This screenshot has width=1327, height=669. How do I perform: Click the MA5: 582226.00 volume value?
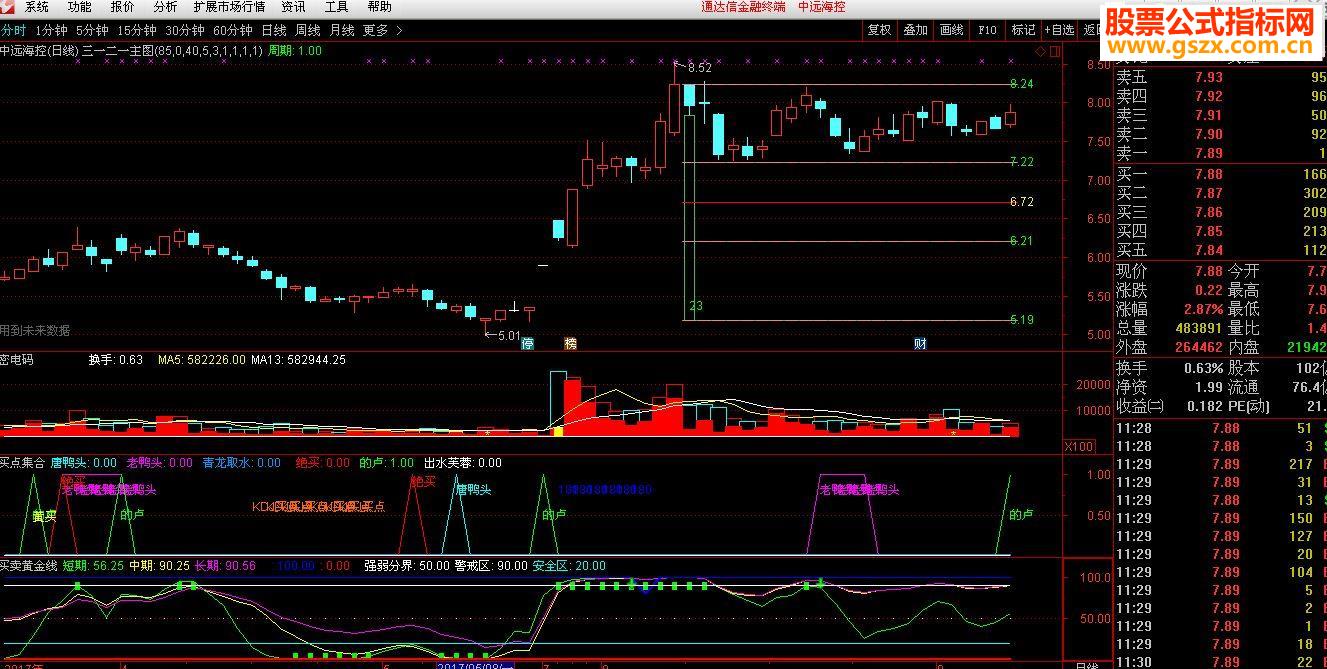click(202, 359)
